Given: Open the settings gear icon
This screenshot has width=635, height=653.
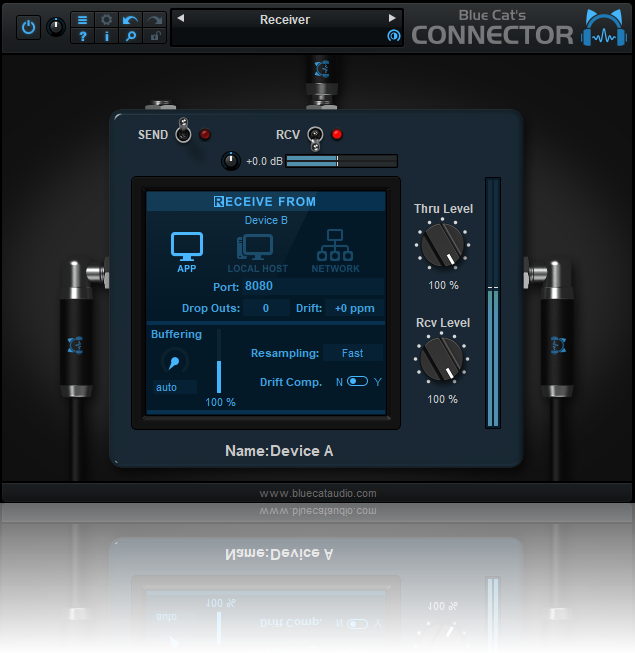Looking at the screenshot, I should [x=107, y=20].
